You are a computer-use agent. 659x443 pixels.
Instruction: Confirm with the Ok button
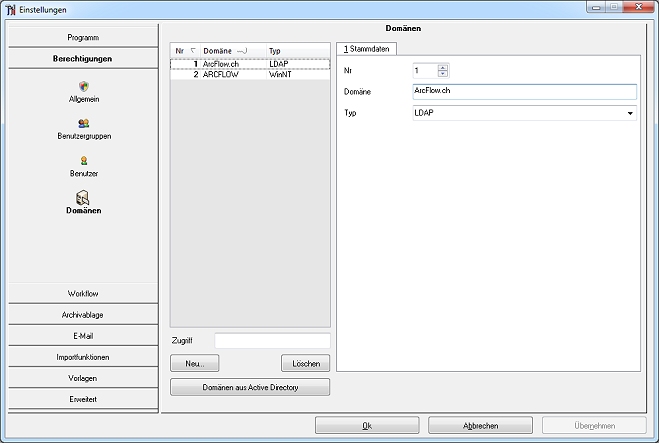(367, 425)
